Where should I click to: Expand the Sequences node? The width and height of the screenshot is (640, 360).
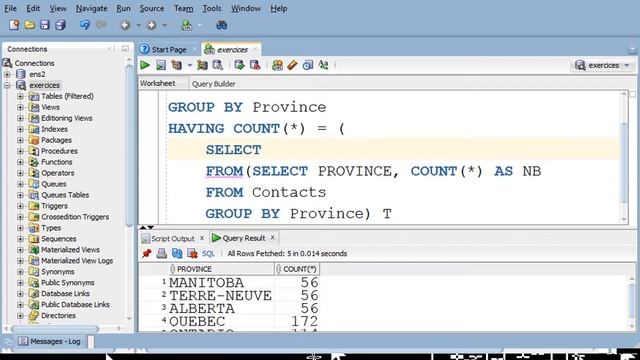pos(20,239)
